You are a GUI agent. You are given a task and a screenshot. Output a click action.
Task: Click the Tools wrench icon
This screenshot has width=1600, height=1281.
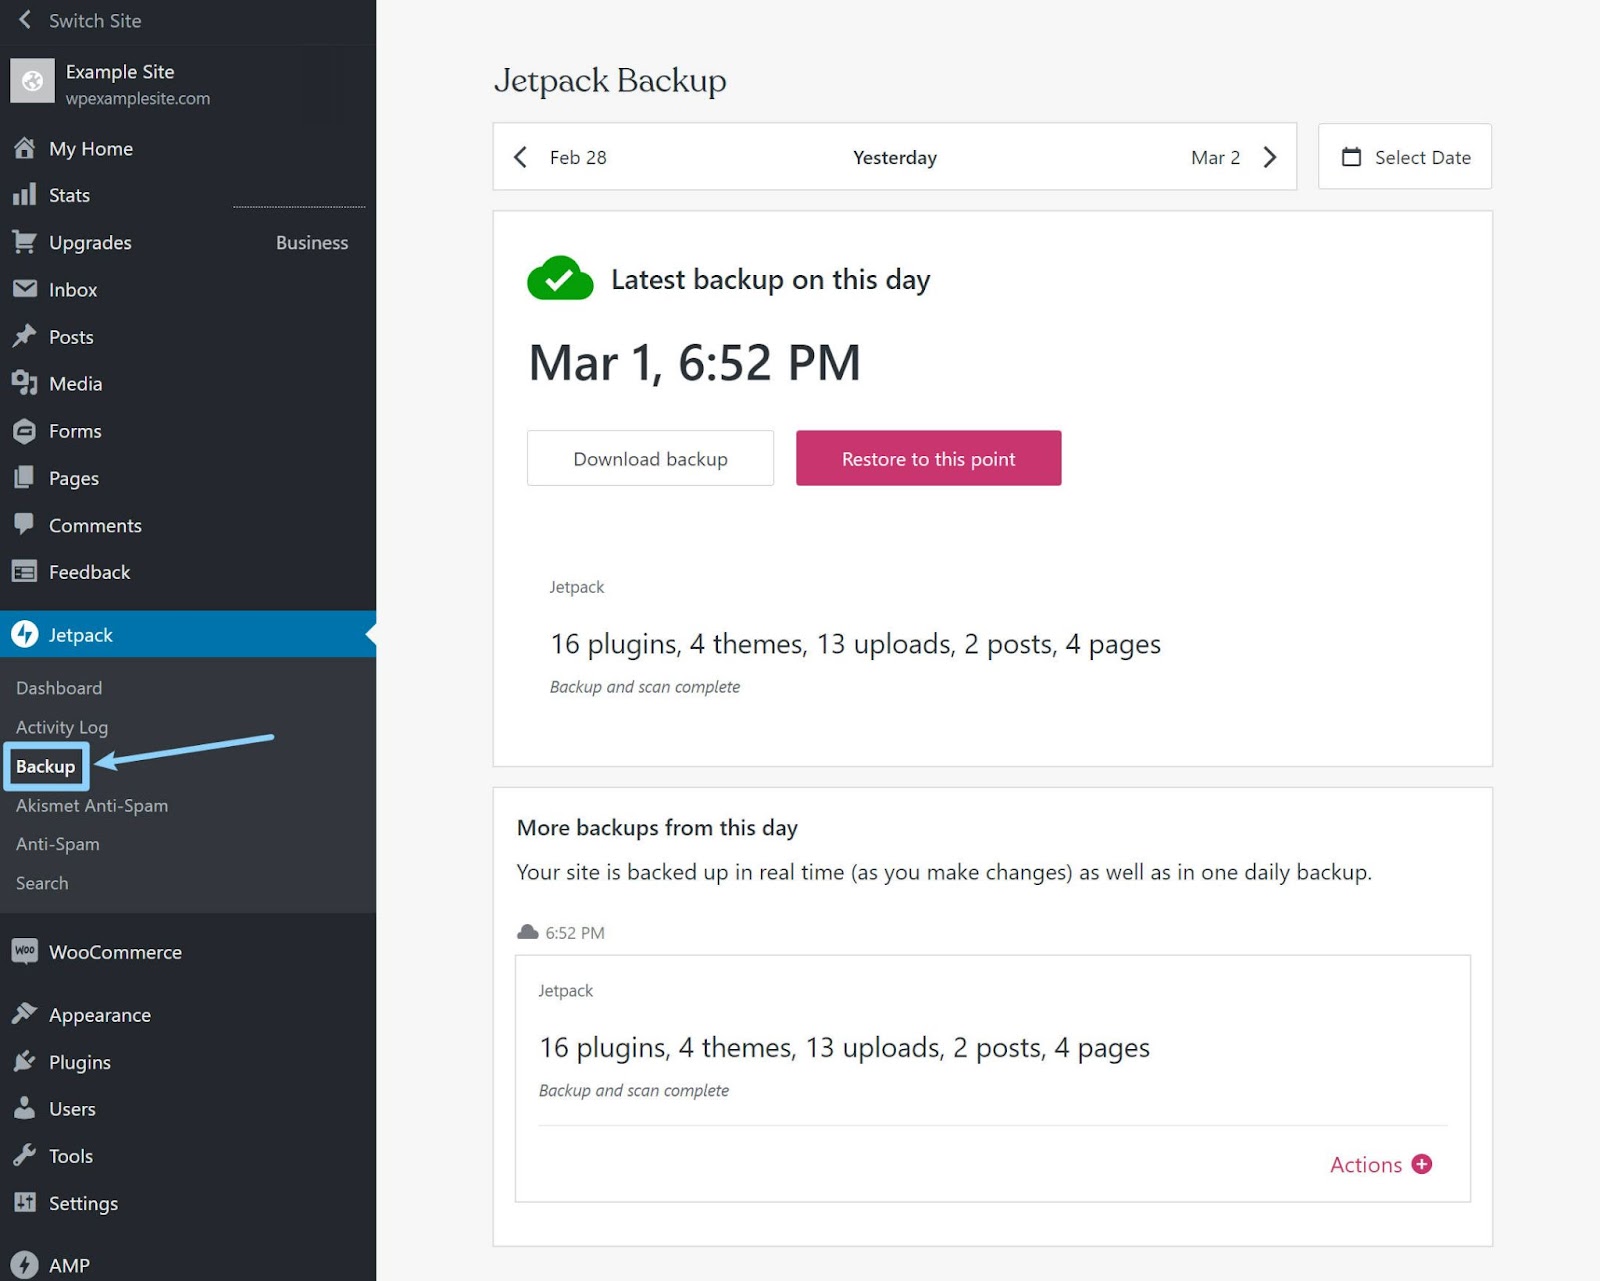click(x=25, y=1155)
